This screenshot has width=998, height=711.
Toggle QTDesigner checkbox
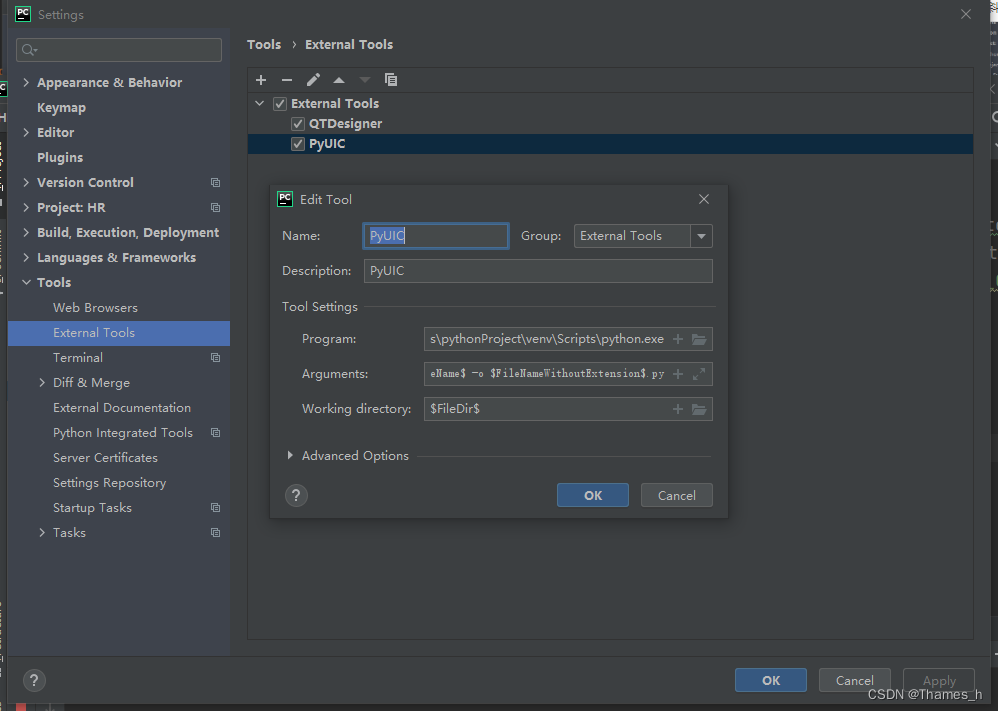298,123
